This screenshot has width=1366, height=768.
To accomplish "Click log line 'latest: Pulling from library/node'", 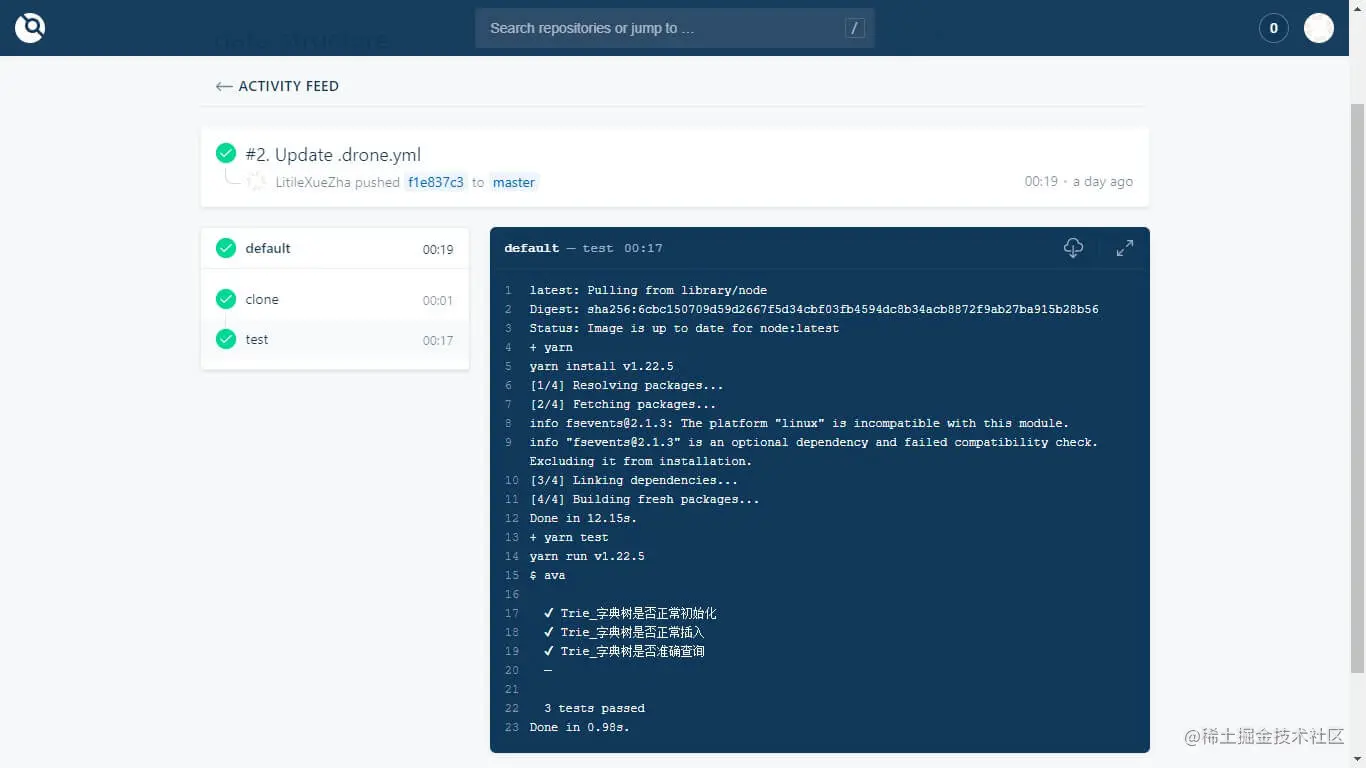I will tap(648, 291).
